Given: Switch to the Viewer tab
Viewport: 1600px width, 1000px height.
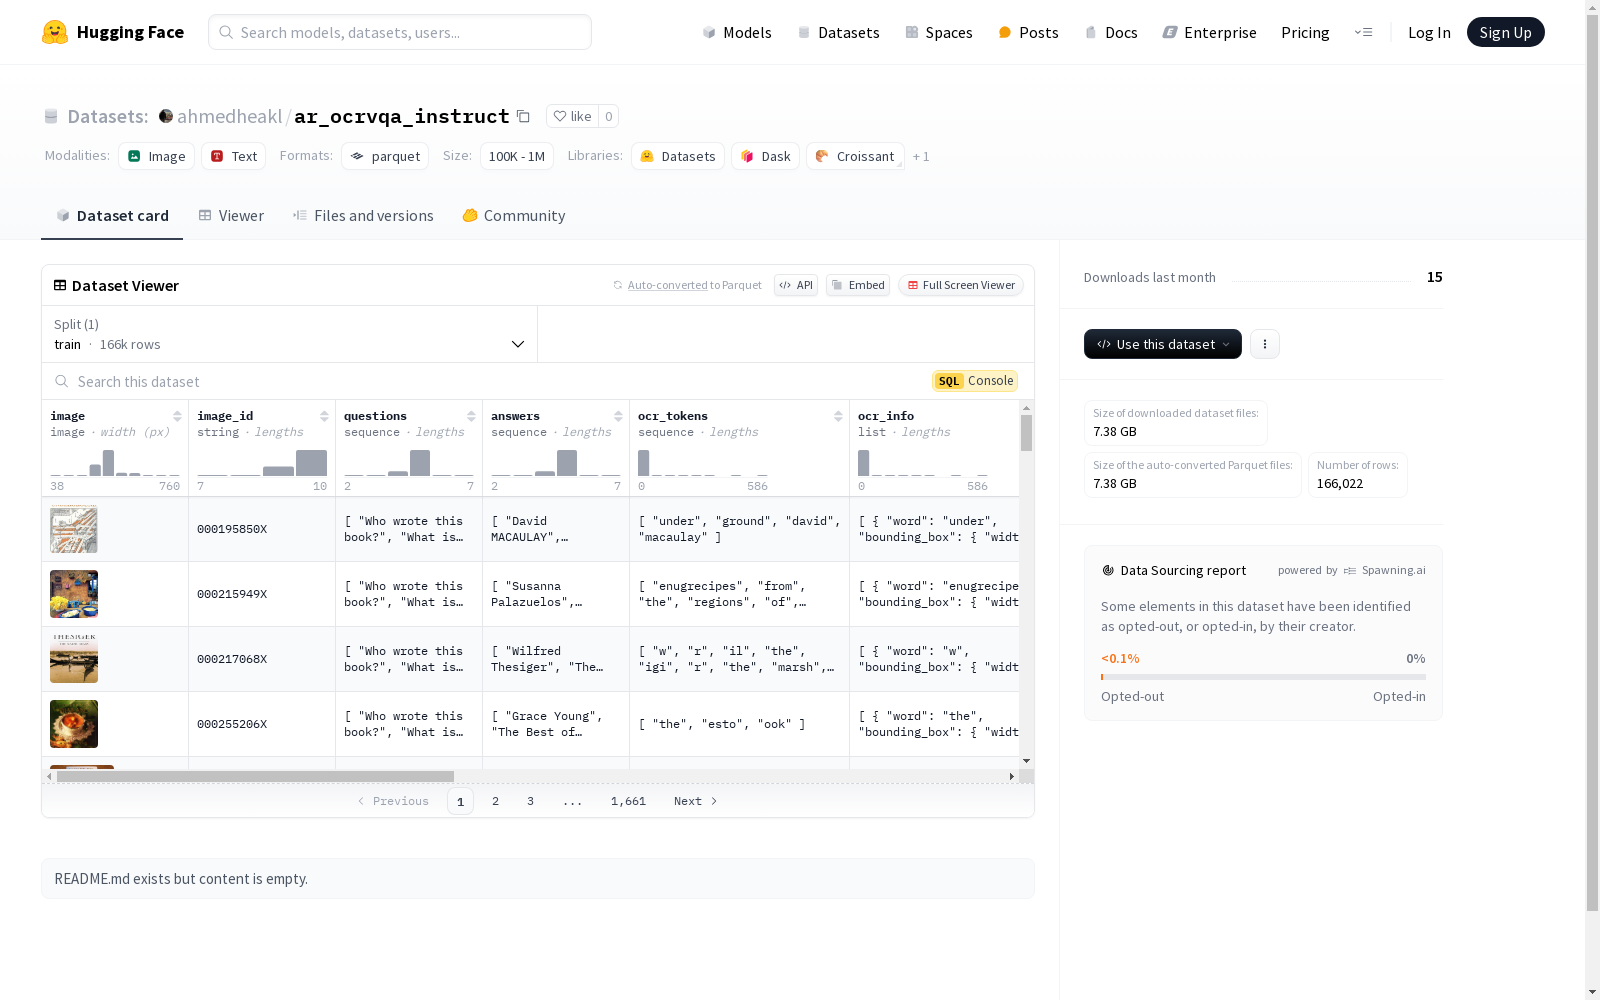Looking at the screenshot, I should click(x=231, y=216).
